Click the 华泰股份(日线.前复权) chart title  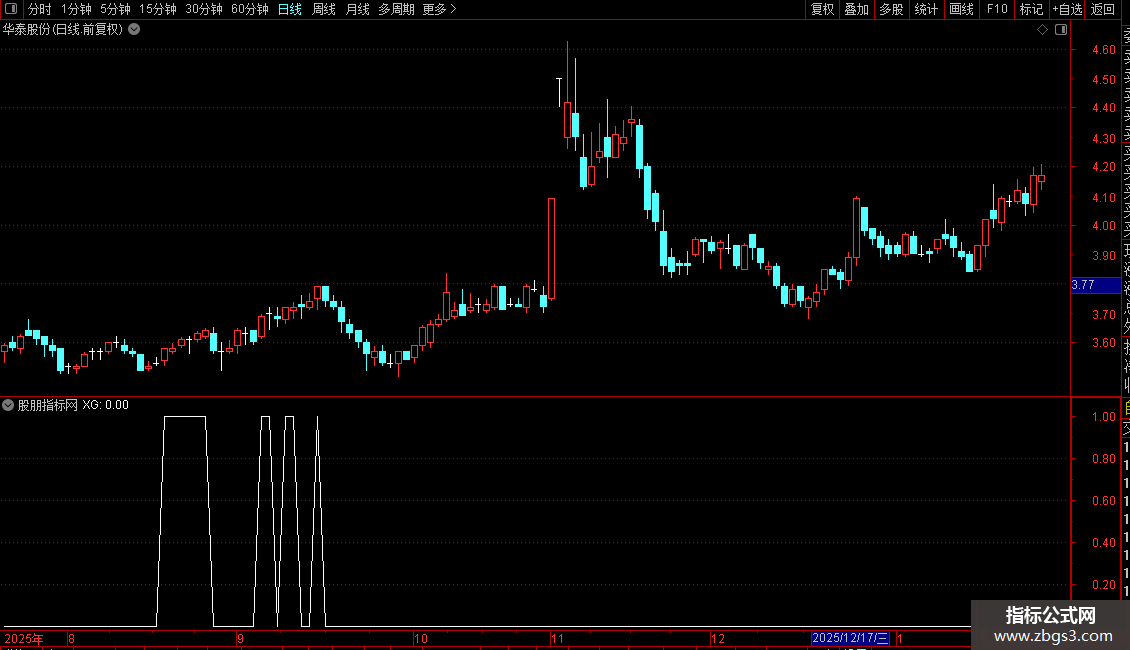pyautogui.click(x=63, y=30)
